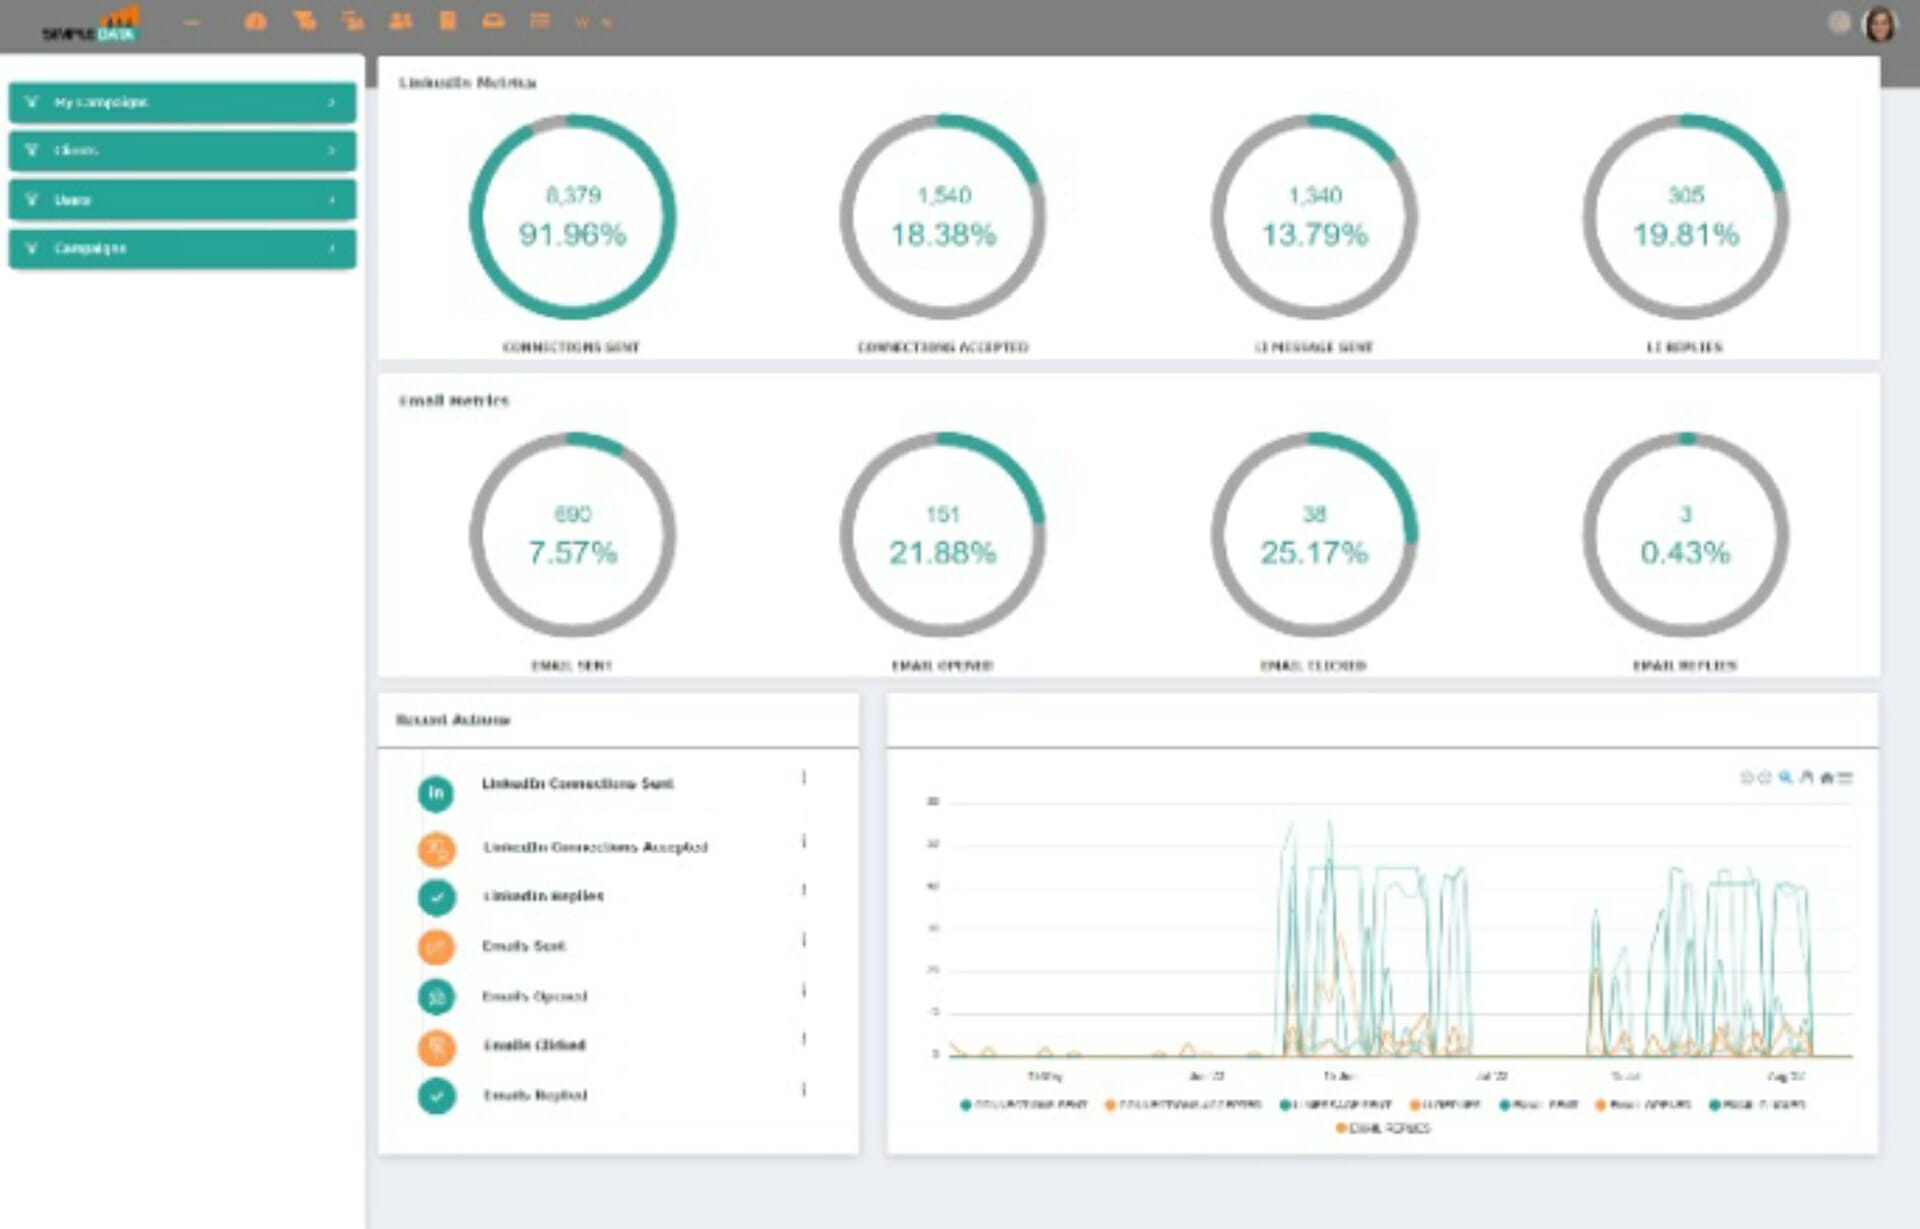Click the Emails Clicked action item

(x=534, y=1045)
